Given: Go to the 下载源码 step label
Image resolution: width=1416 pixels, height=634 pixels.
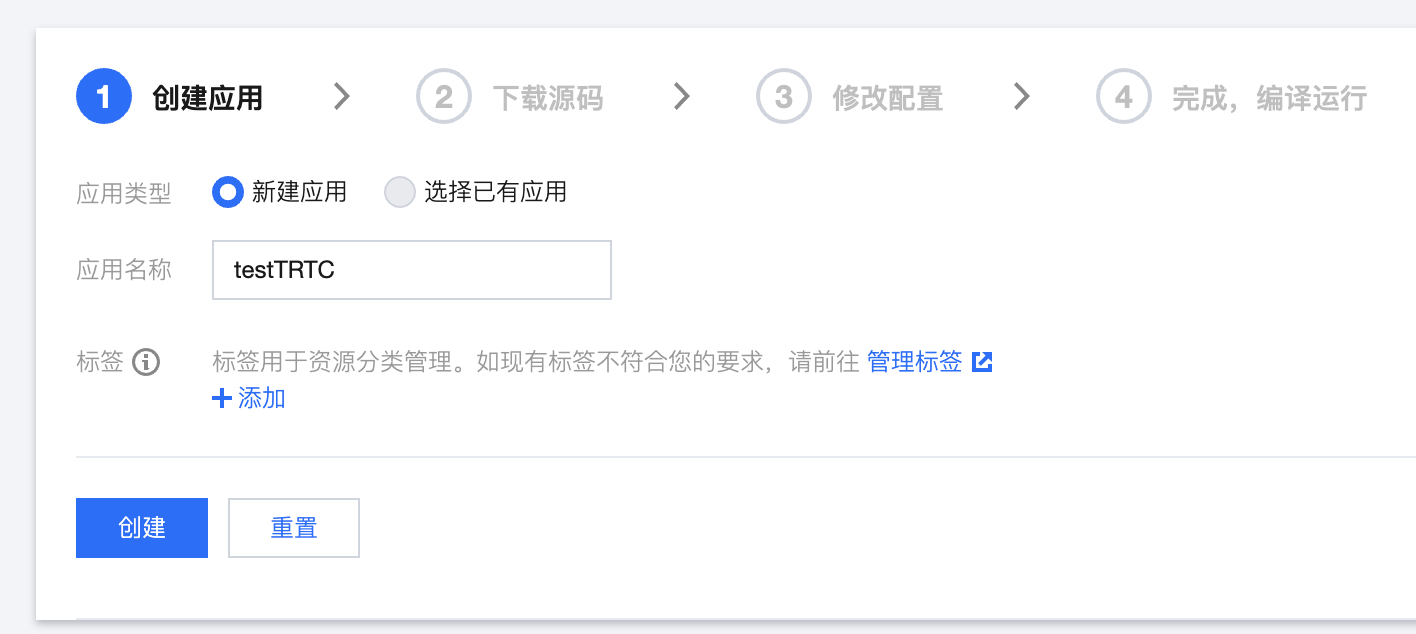Looking at the screenshot, I should tap(548, 98).
